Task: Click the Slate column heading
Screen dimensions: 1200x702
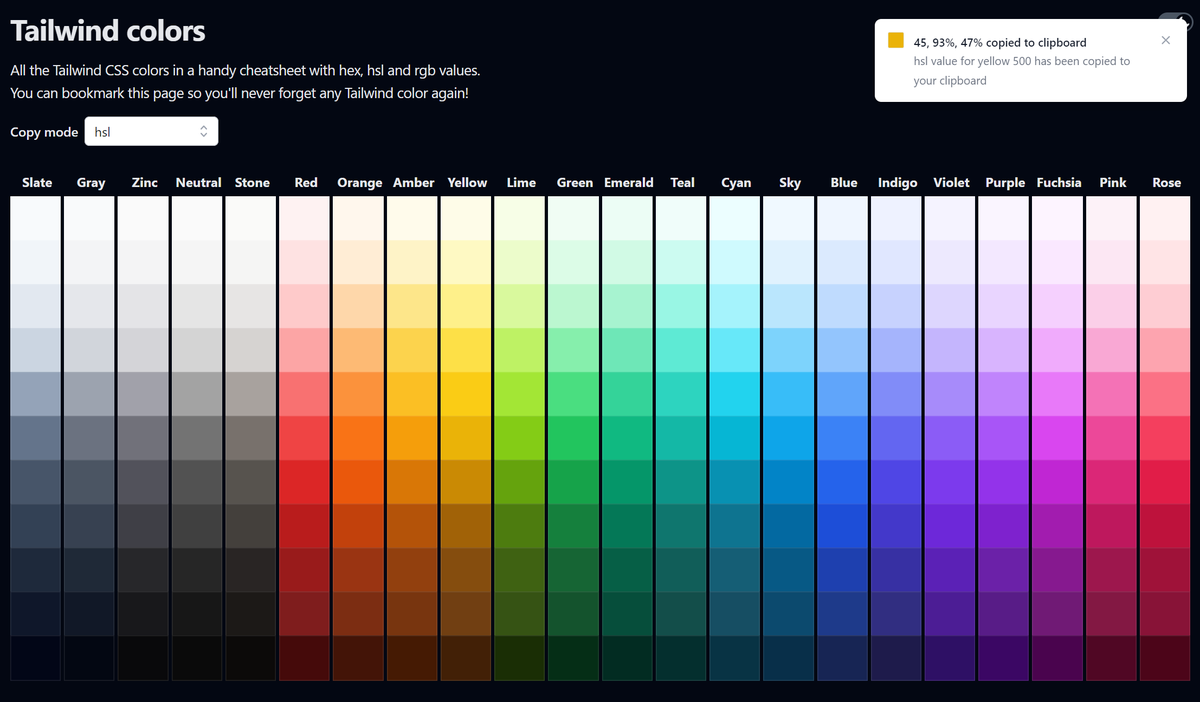Action: (37, 183)
